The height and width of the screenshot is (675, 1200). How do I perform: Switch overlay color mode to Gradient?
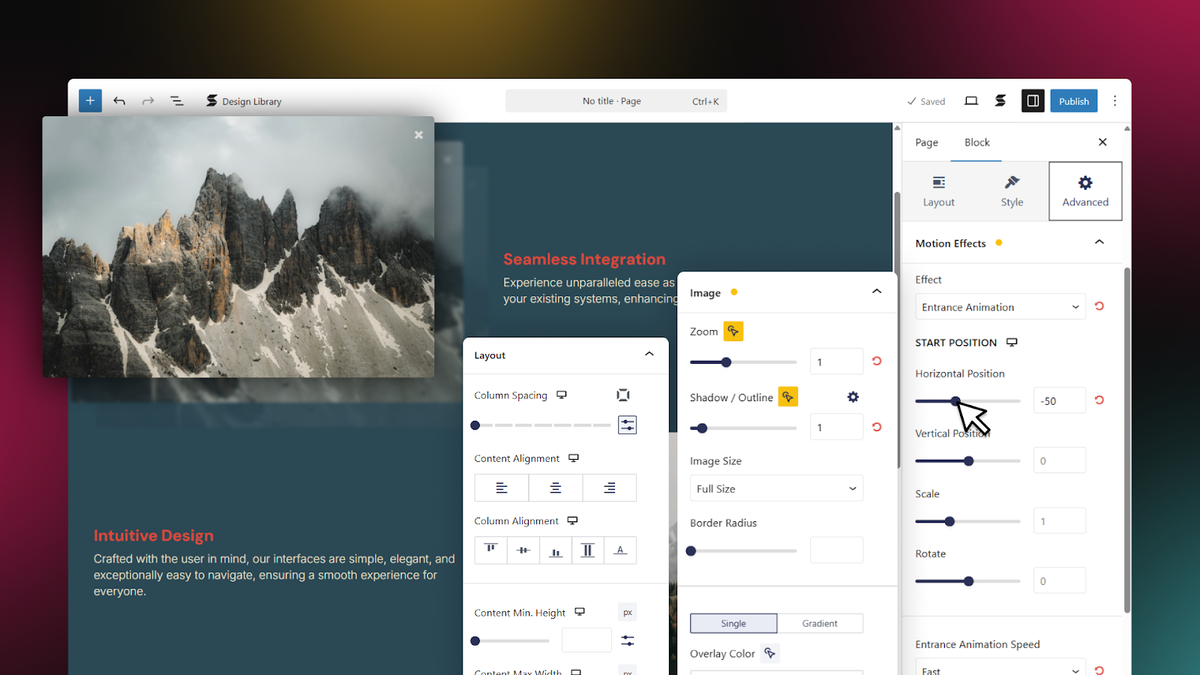pos(820,623)
